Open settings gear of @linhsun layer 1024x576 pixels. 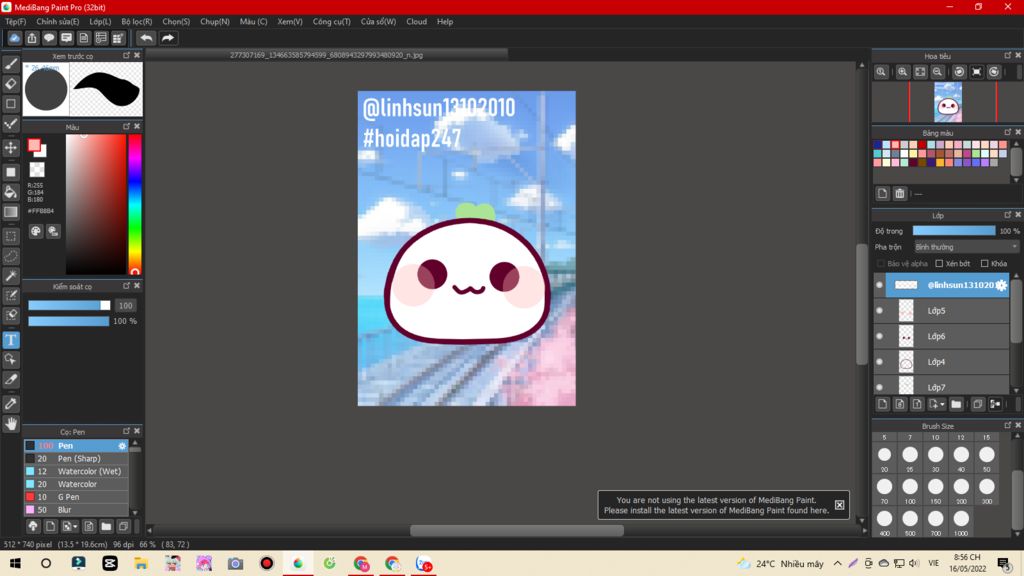1001,285
